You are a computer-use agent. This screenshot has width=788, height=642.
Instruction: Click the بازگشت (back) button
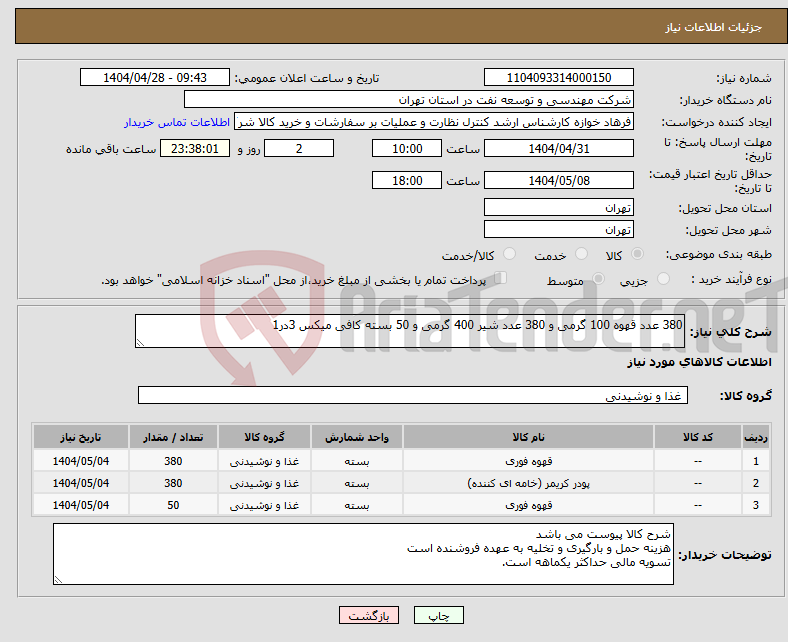pyautogui.click(x=369, y=615)
